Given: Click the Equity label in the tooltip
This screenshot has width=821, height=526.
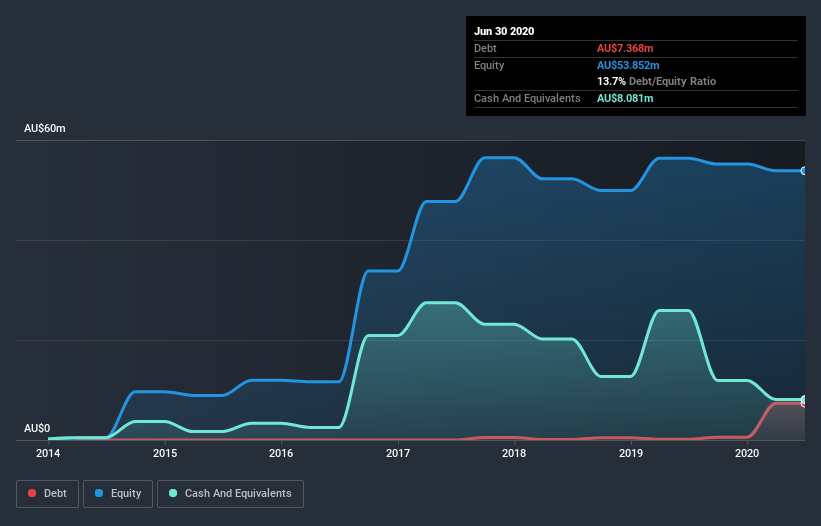Looking at the screenshot, I should (x=489, y=65).
